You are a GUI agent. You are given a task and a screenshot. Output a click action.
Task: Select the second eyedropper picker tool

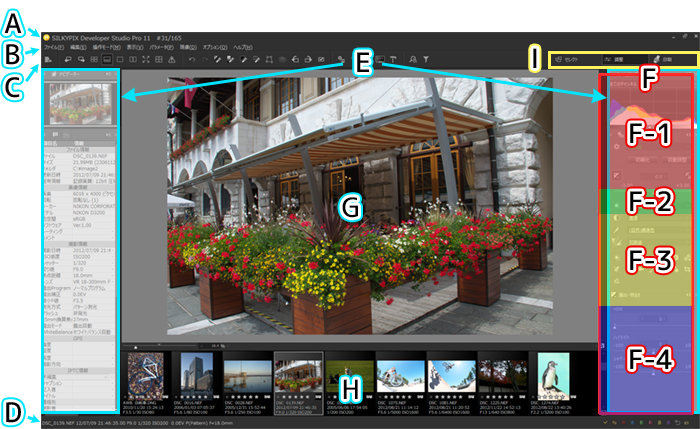click(230, 59)
